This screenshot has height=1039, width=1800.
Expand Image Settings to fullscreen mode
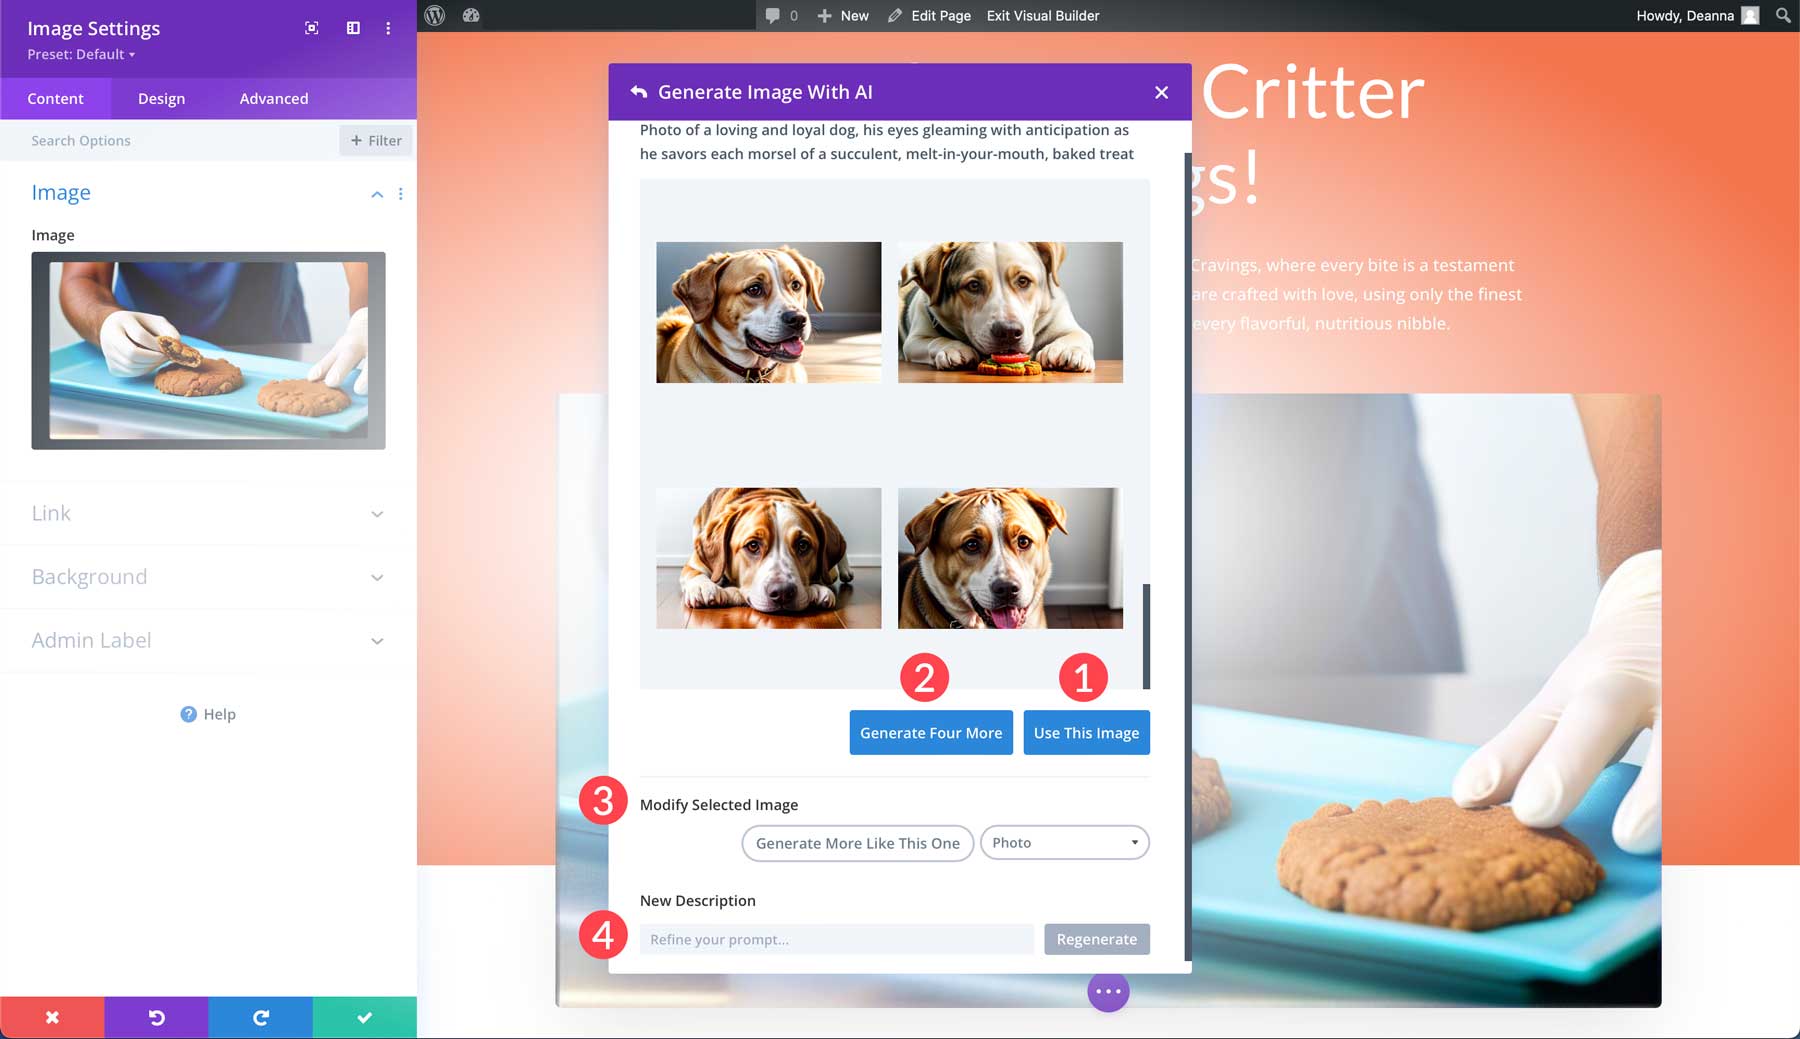click(311, 28)
